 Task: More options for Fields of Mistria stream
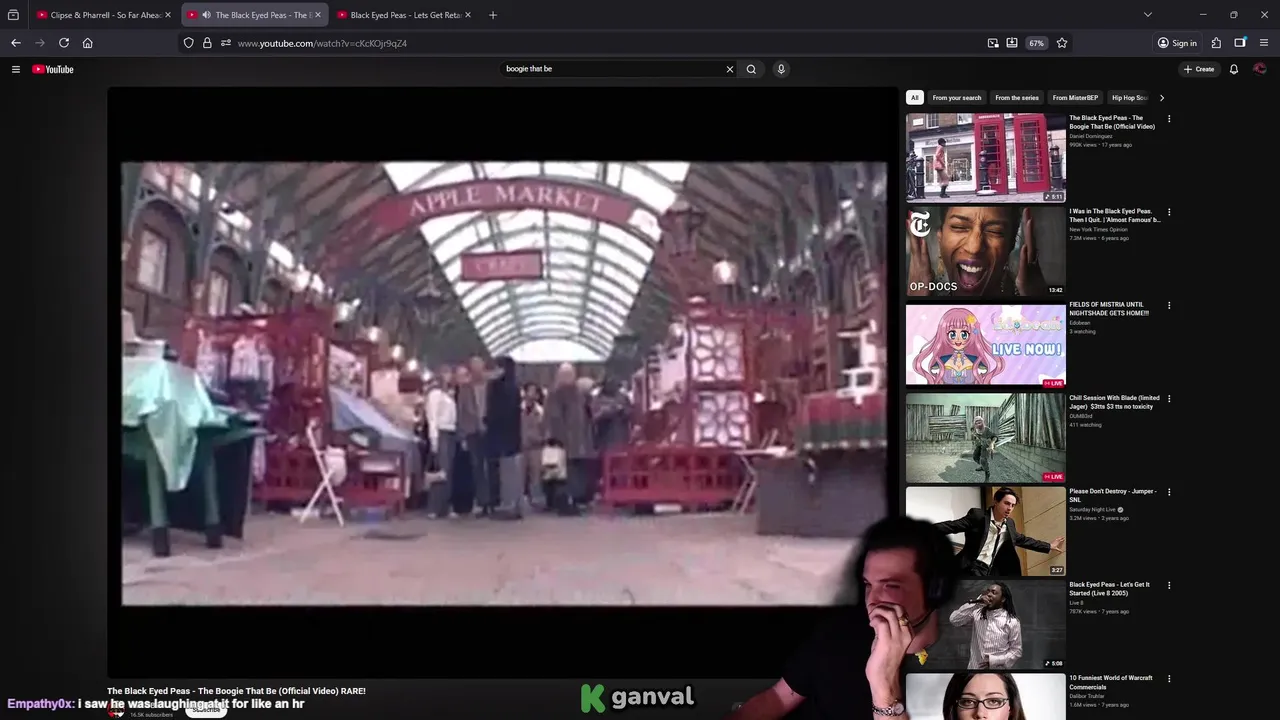tap(1169, 306)
